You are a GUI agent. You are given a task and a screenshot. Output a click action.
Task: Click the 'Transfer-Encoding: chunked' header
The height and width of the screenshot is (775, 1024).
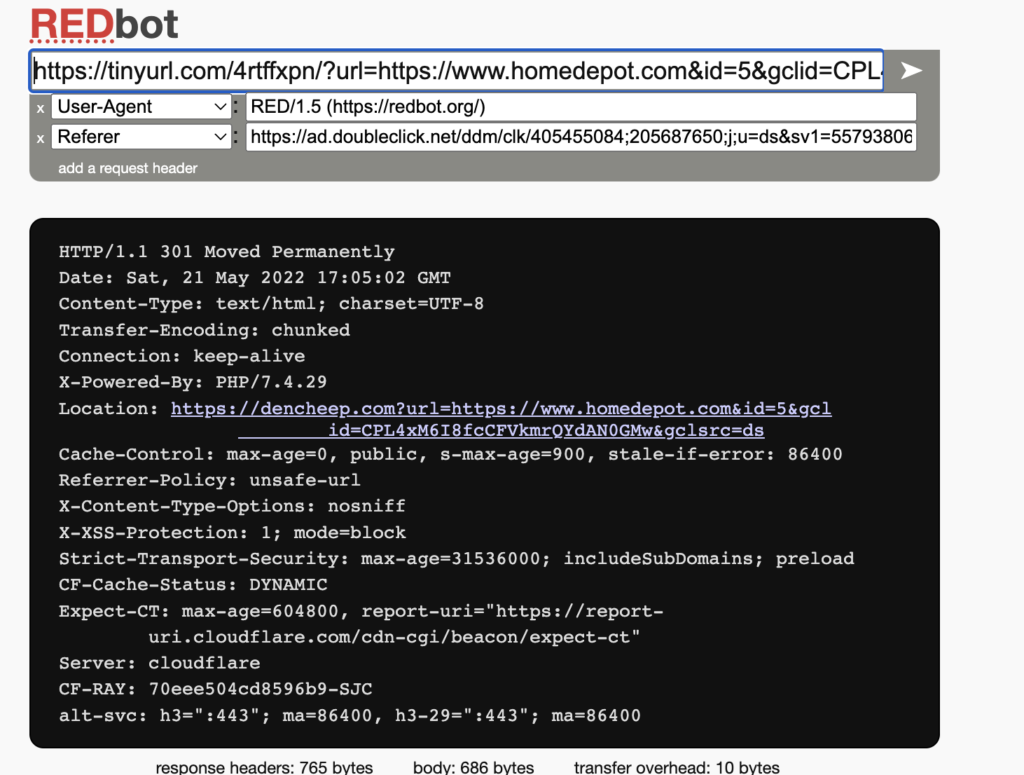click(x=204, y=330)
